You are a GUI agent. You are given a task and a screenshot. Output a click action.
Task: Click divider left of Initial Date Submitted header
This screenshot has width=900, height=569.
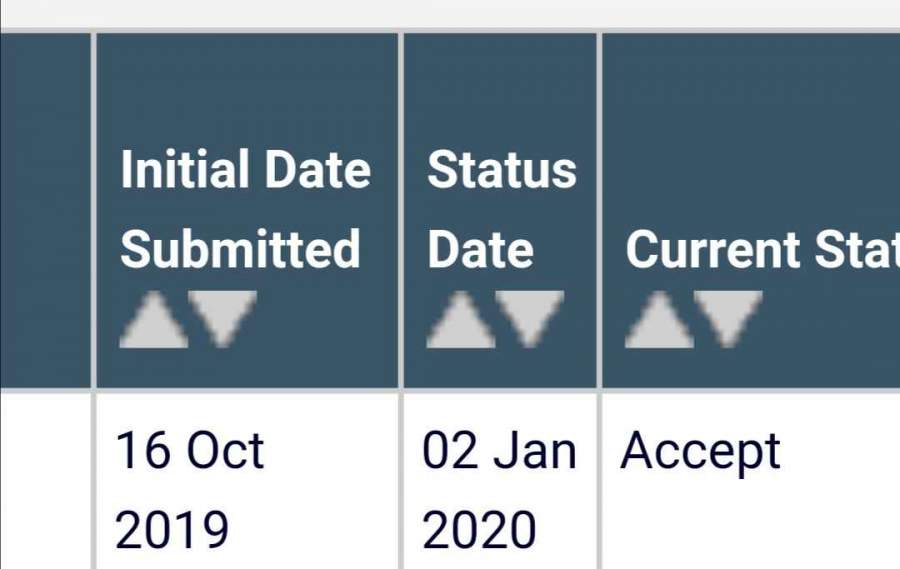click(93, 210)
